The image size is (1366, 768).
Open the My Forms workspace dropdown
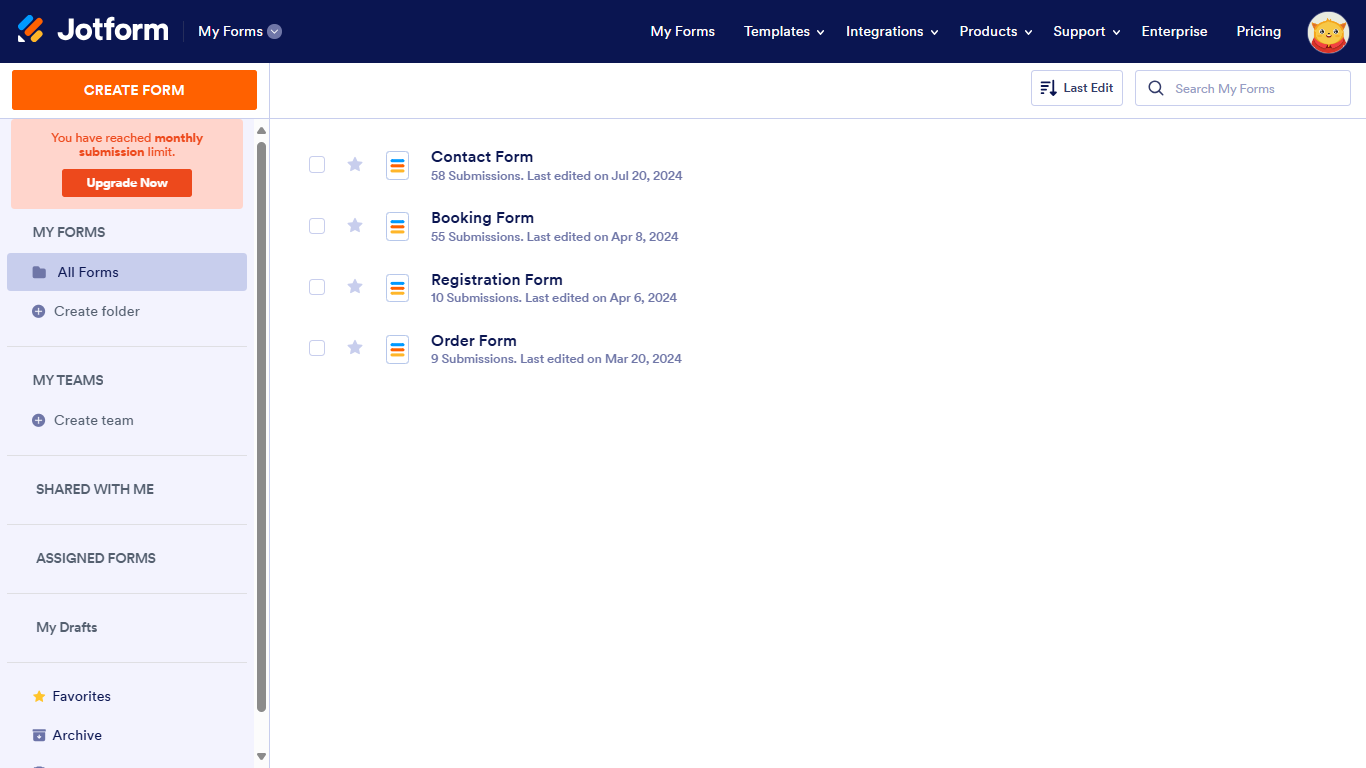(x=240, y=31)
